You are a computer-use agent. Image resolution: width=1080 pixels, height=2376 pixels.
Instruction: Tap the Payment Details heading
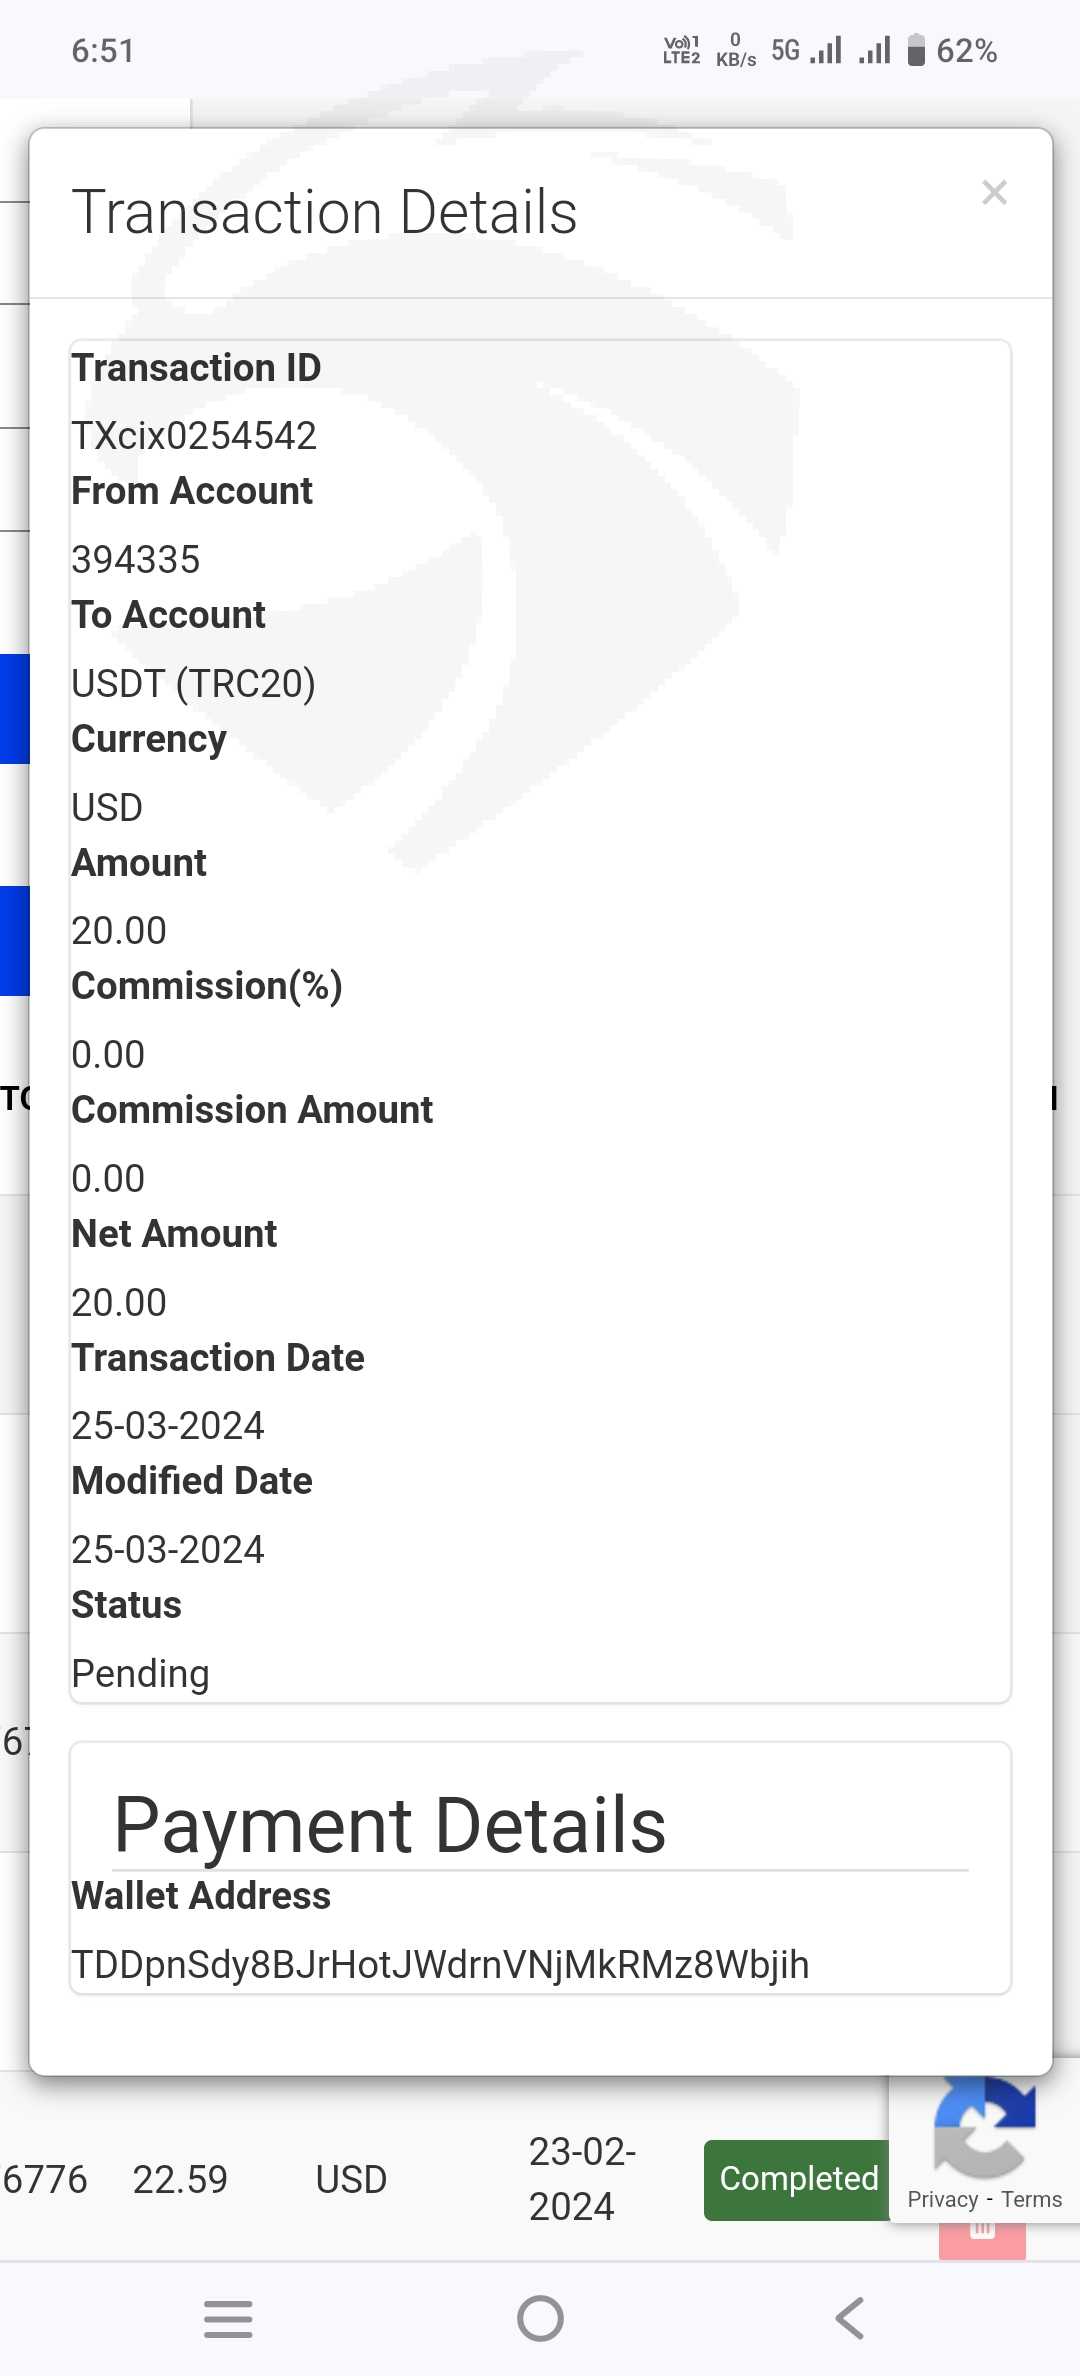click(x=390, y=1825)
